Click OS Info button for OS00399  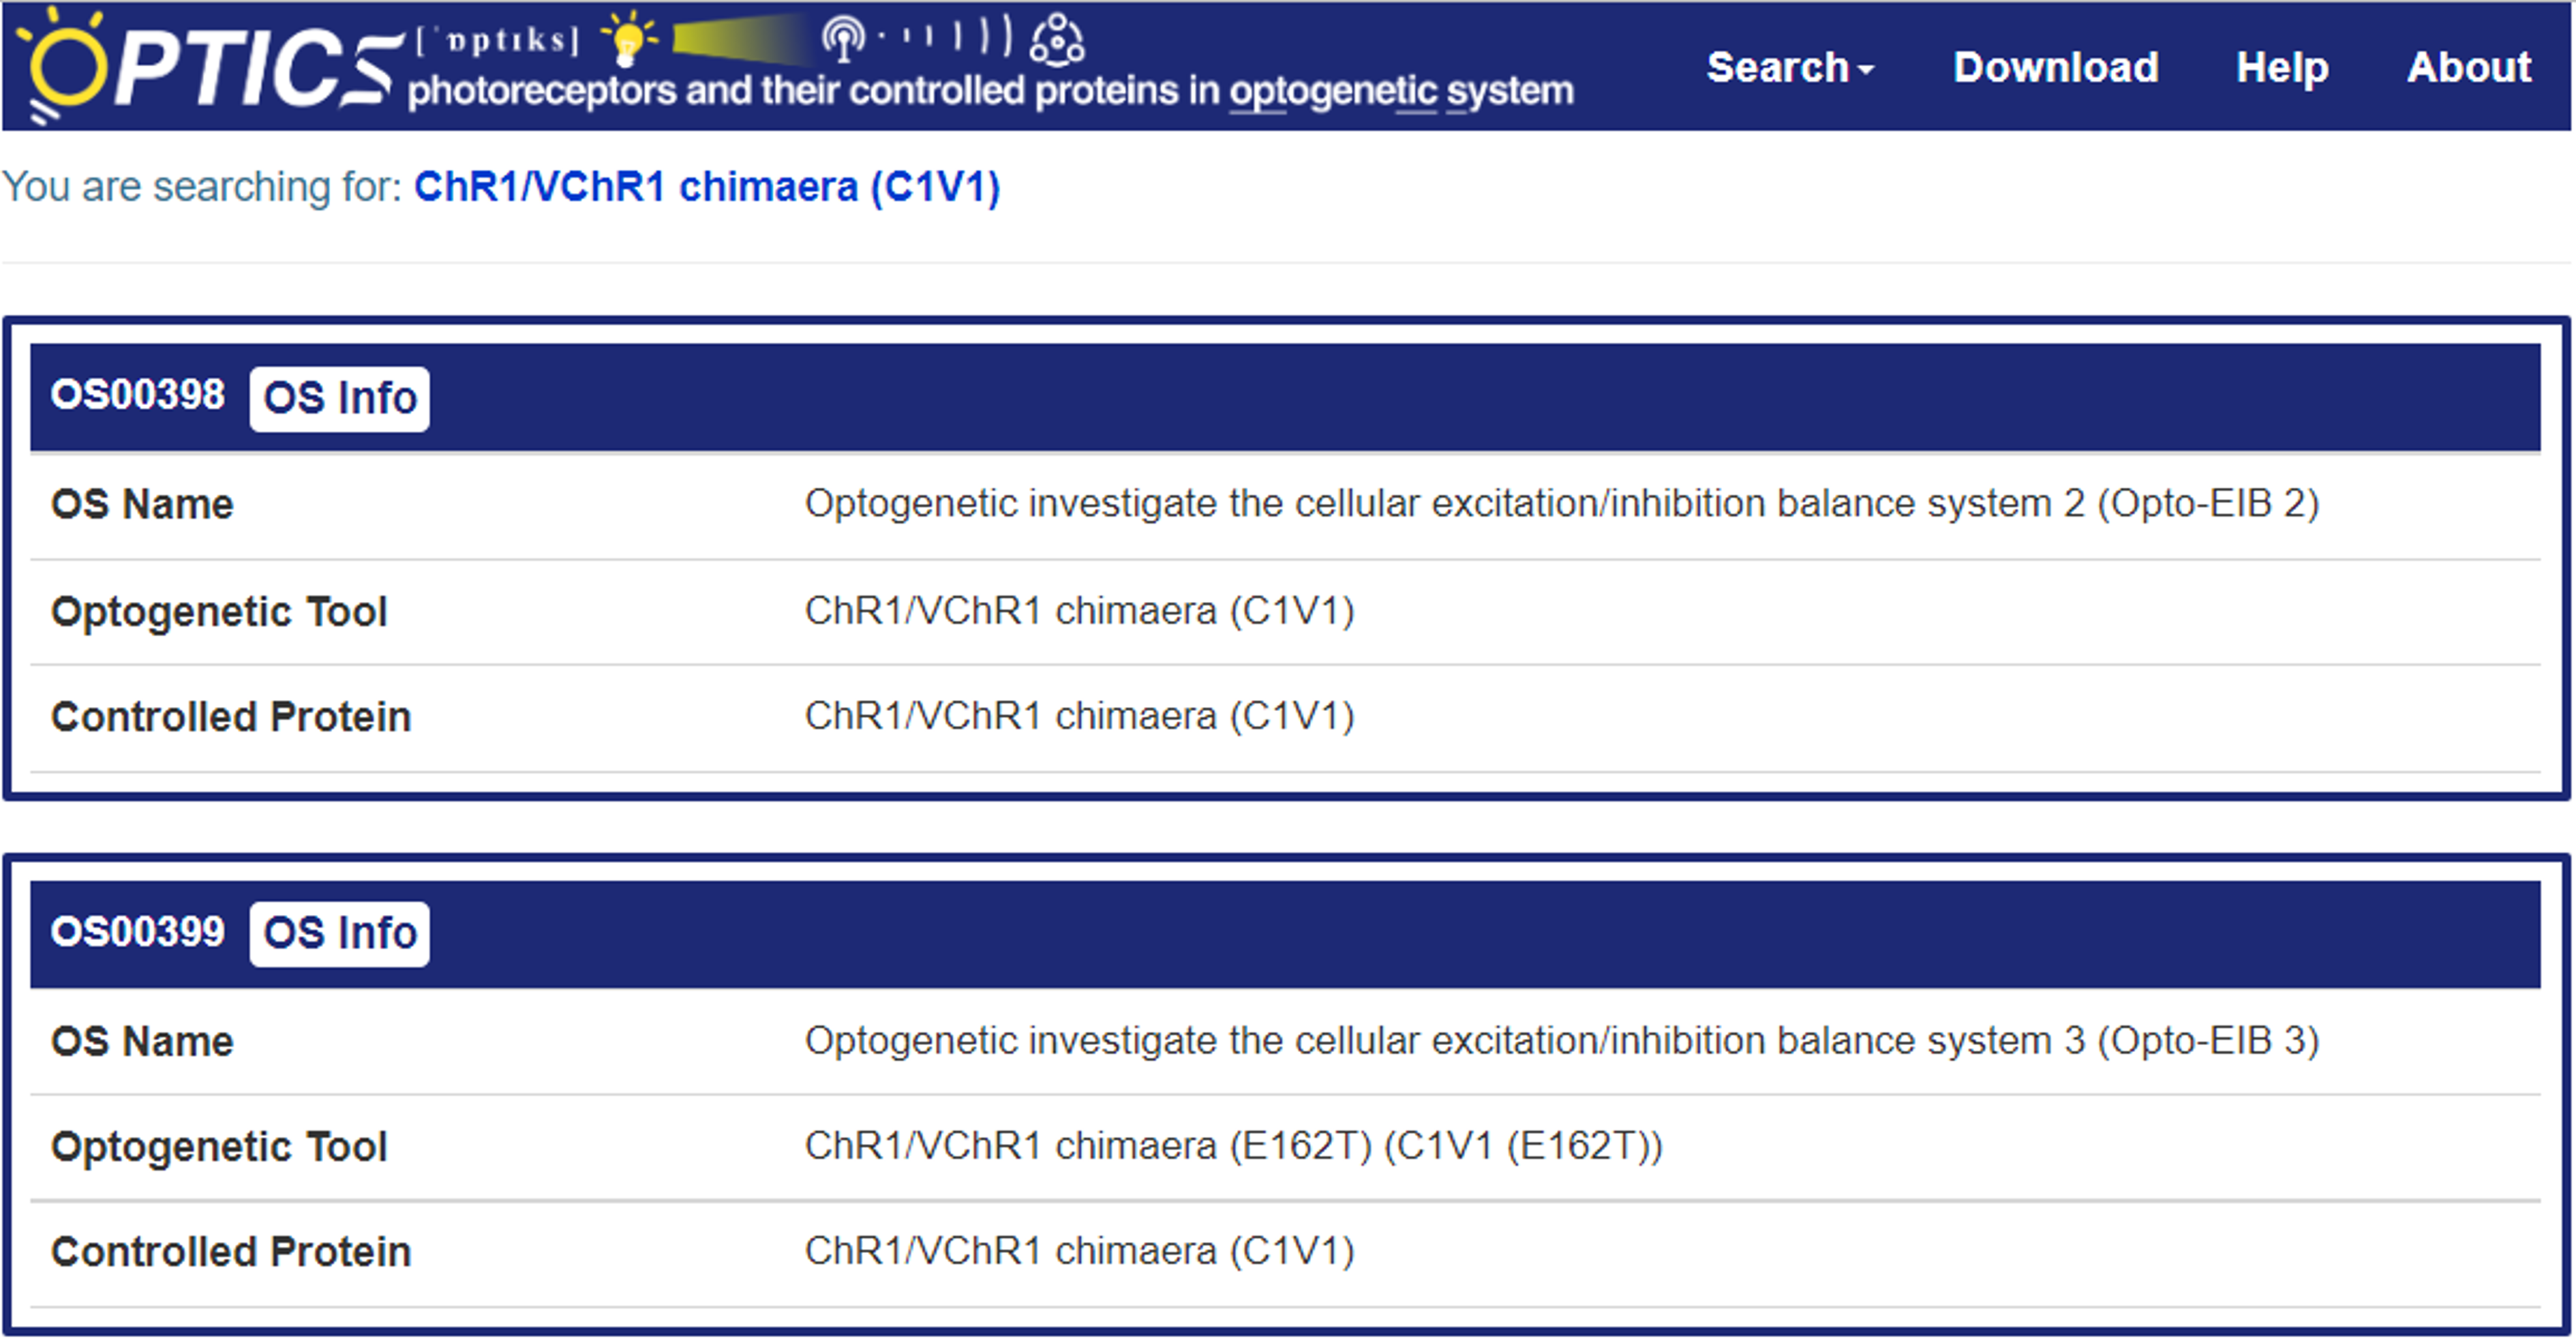pos(339,933)
